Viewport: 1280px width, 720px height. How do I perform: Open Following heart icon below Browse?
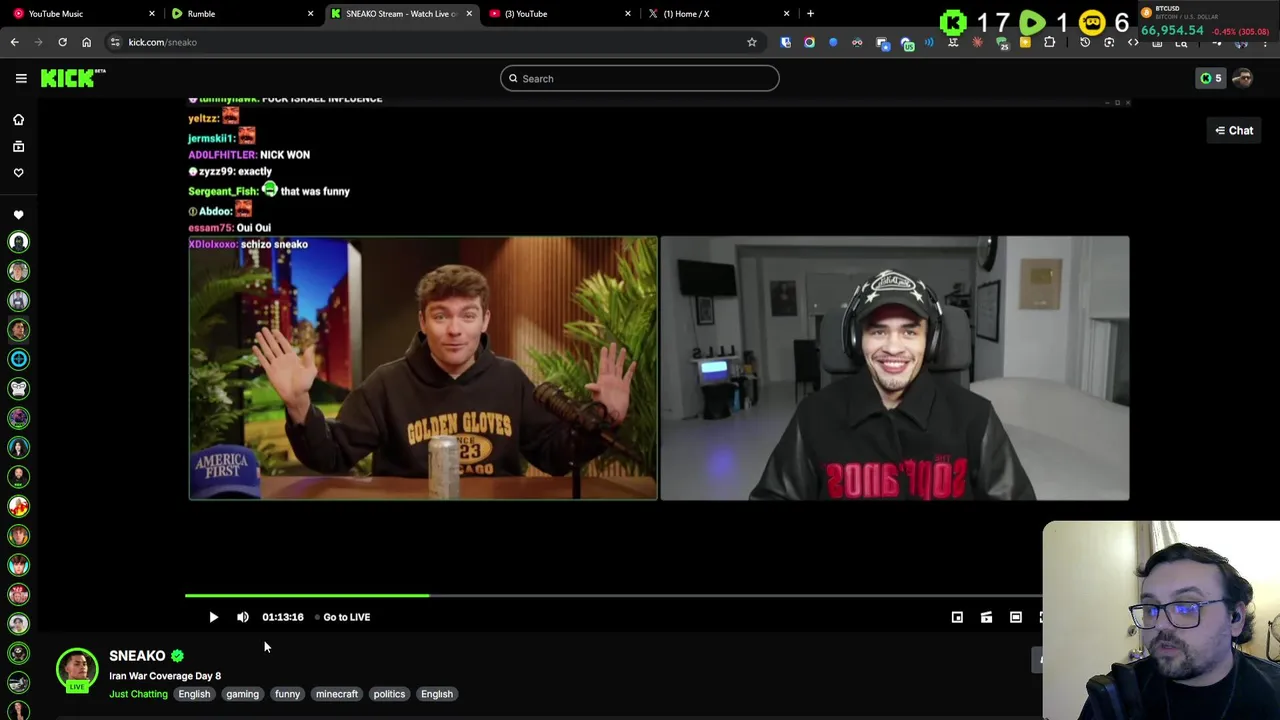coord(18,173)
